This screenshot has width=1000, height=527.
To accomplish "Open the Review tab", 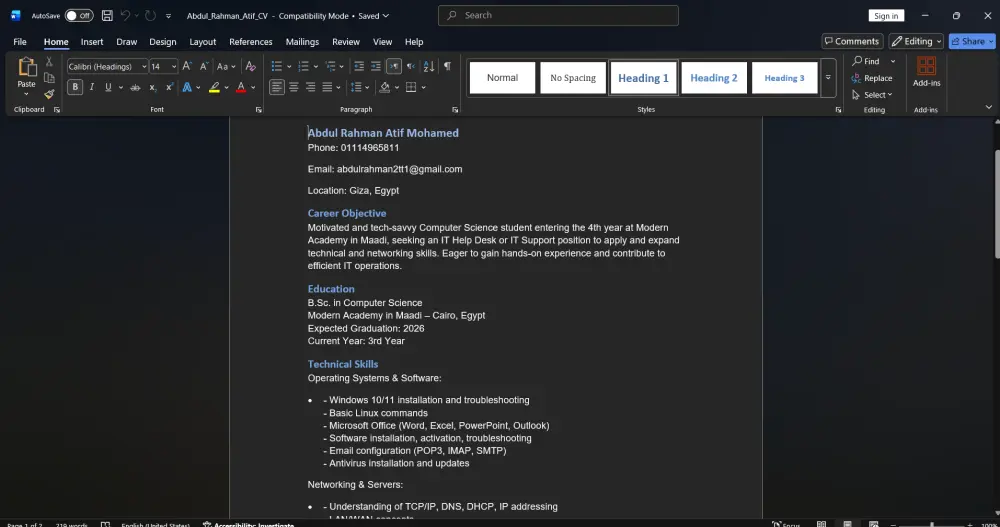I will (x=346, y=41).
